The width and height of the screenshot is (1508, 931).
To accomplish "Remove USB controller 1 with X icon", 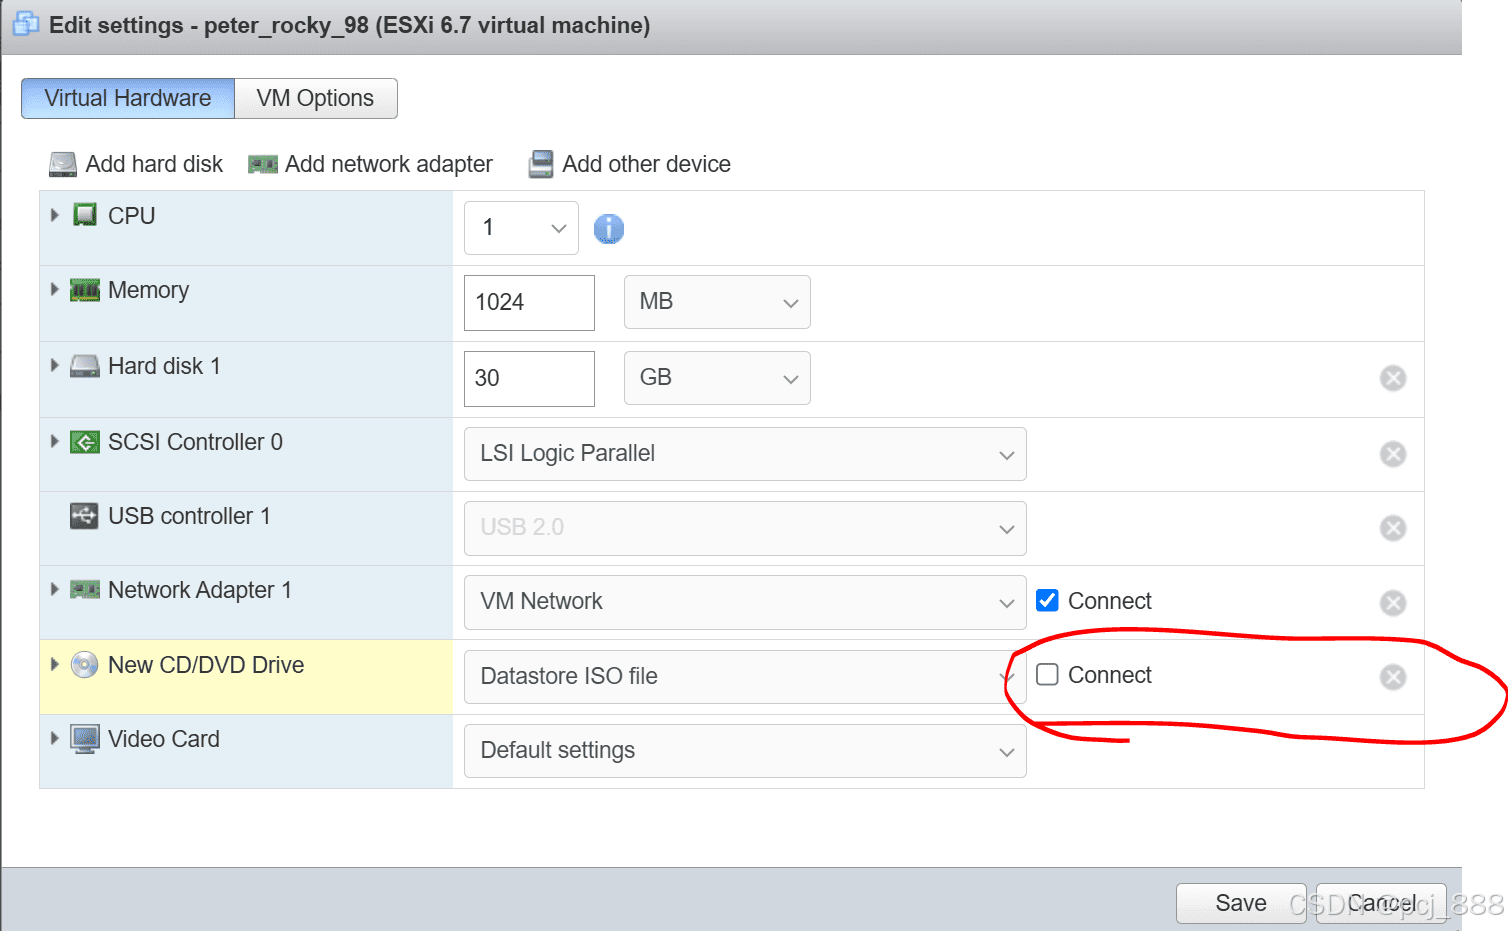I will tap(1392, 528).
